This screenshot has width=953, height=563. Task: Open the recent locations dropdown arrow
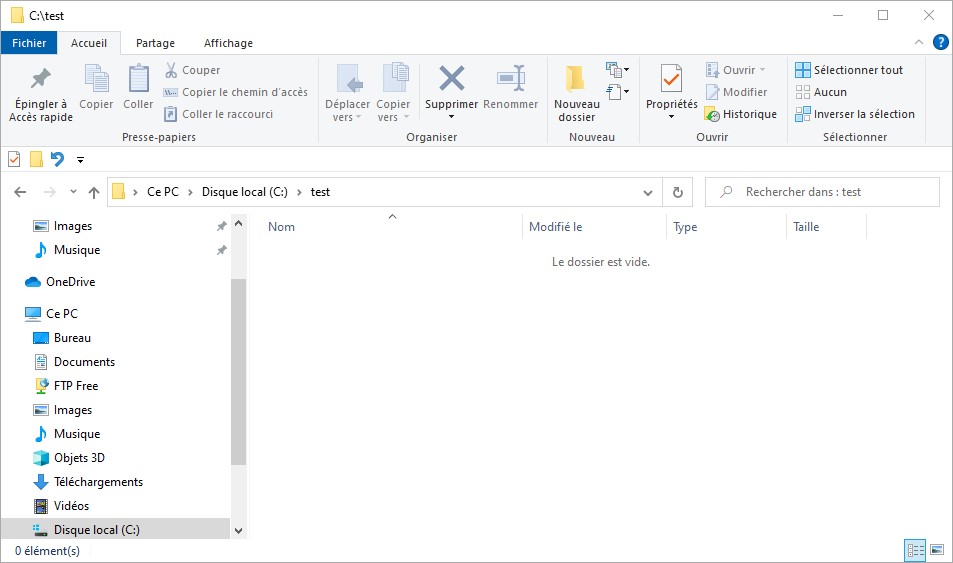73,192
